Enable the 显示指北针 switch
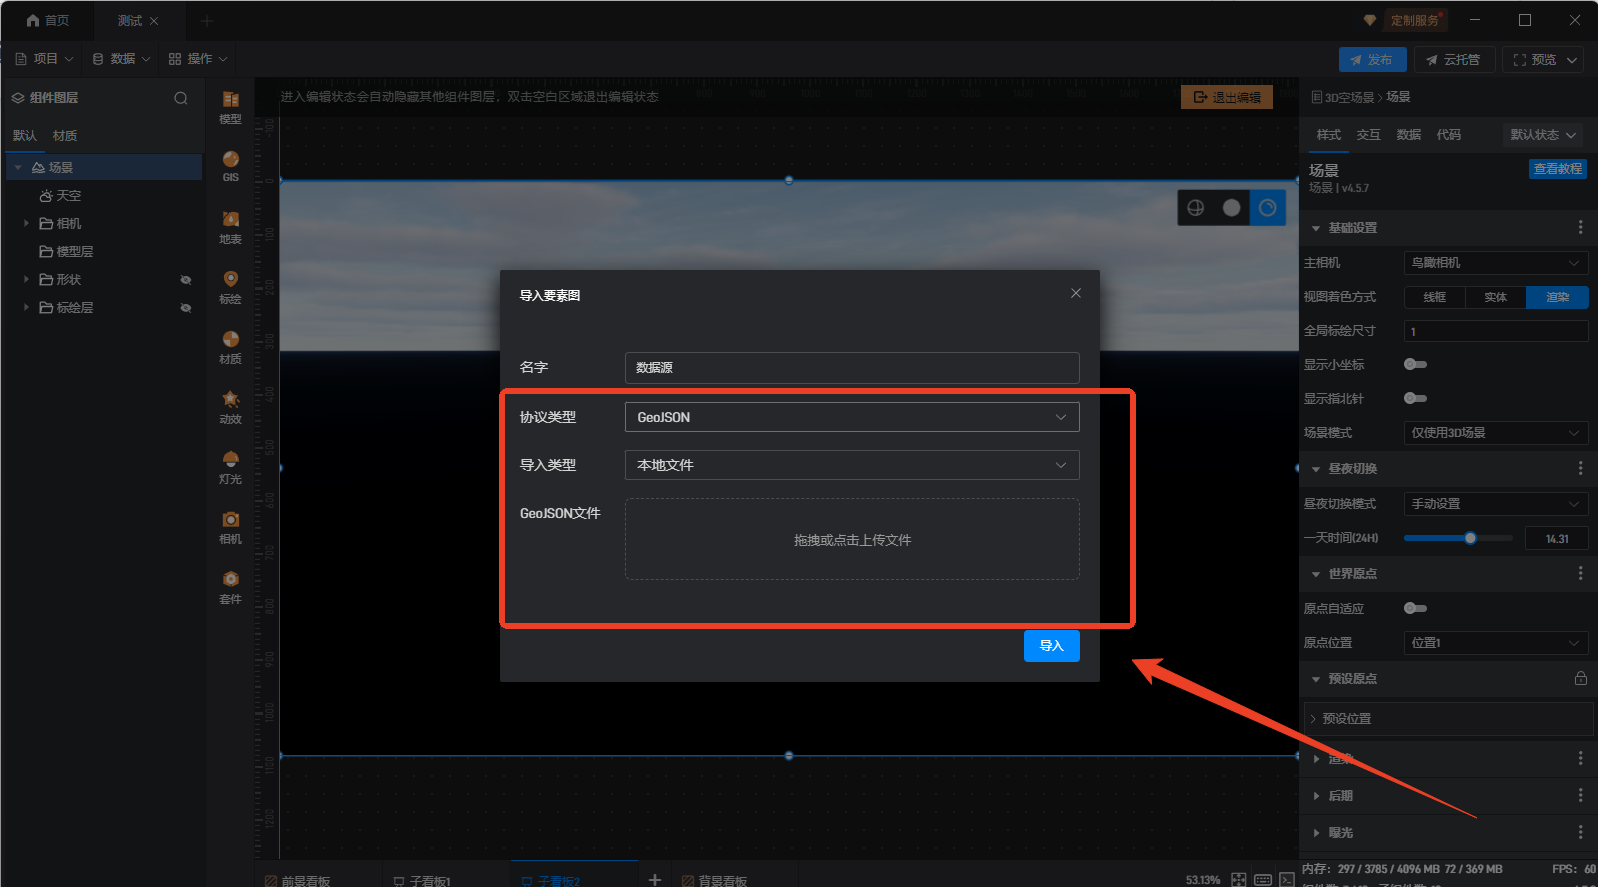1598x887 pixels. 1415,398
